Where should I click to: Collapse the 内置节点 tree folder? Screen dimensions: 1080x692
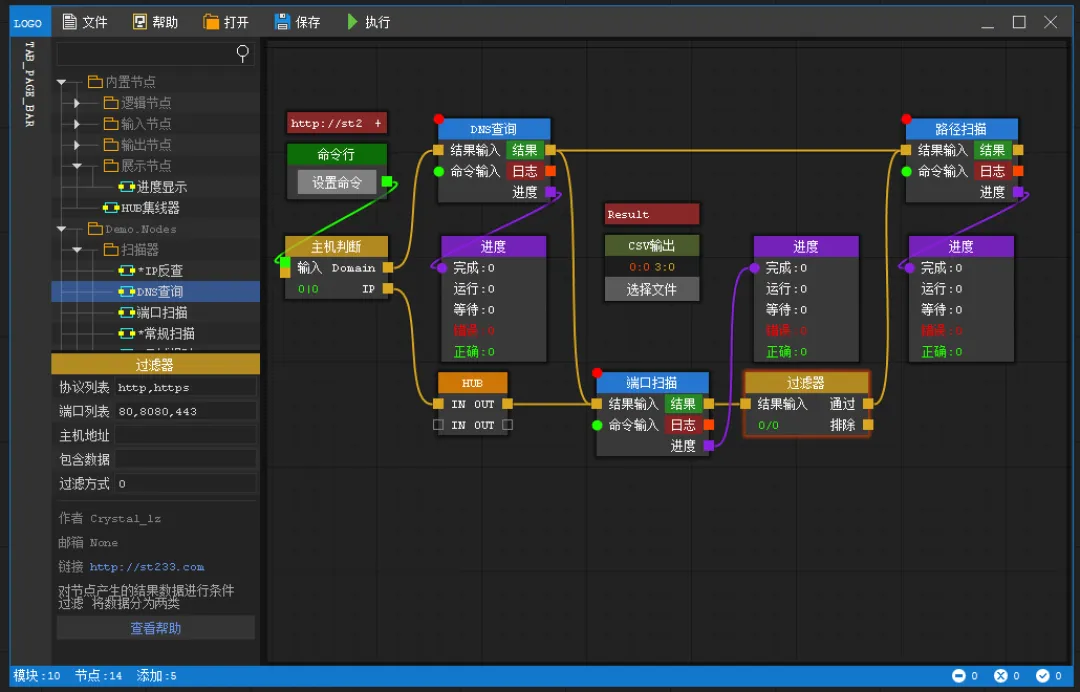pos(62,82)
